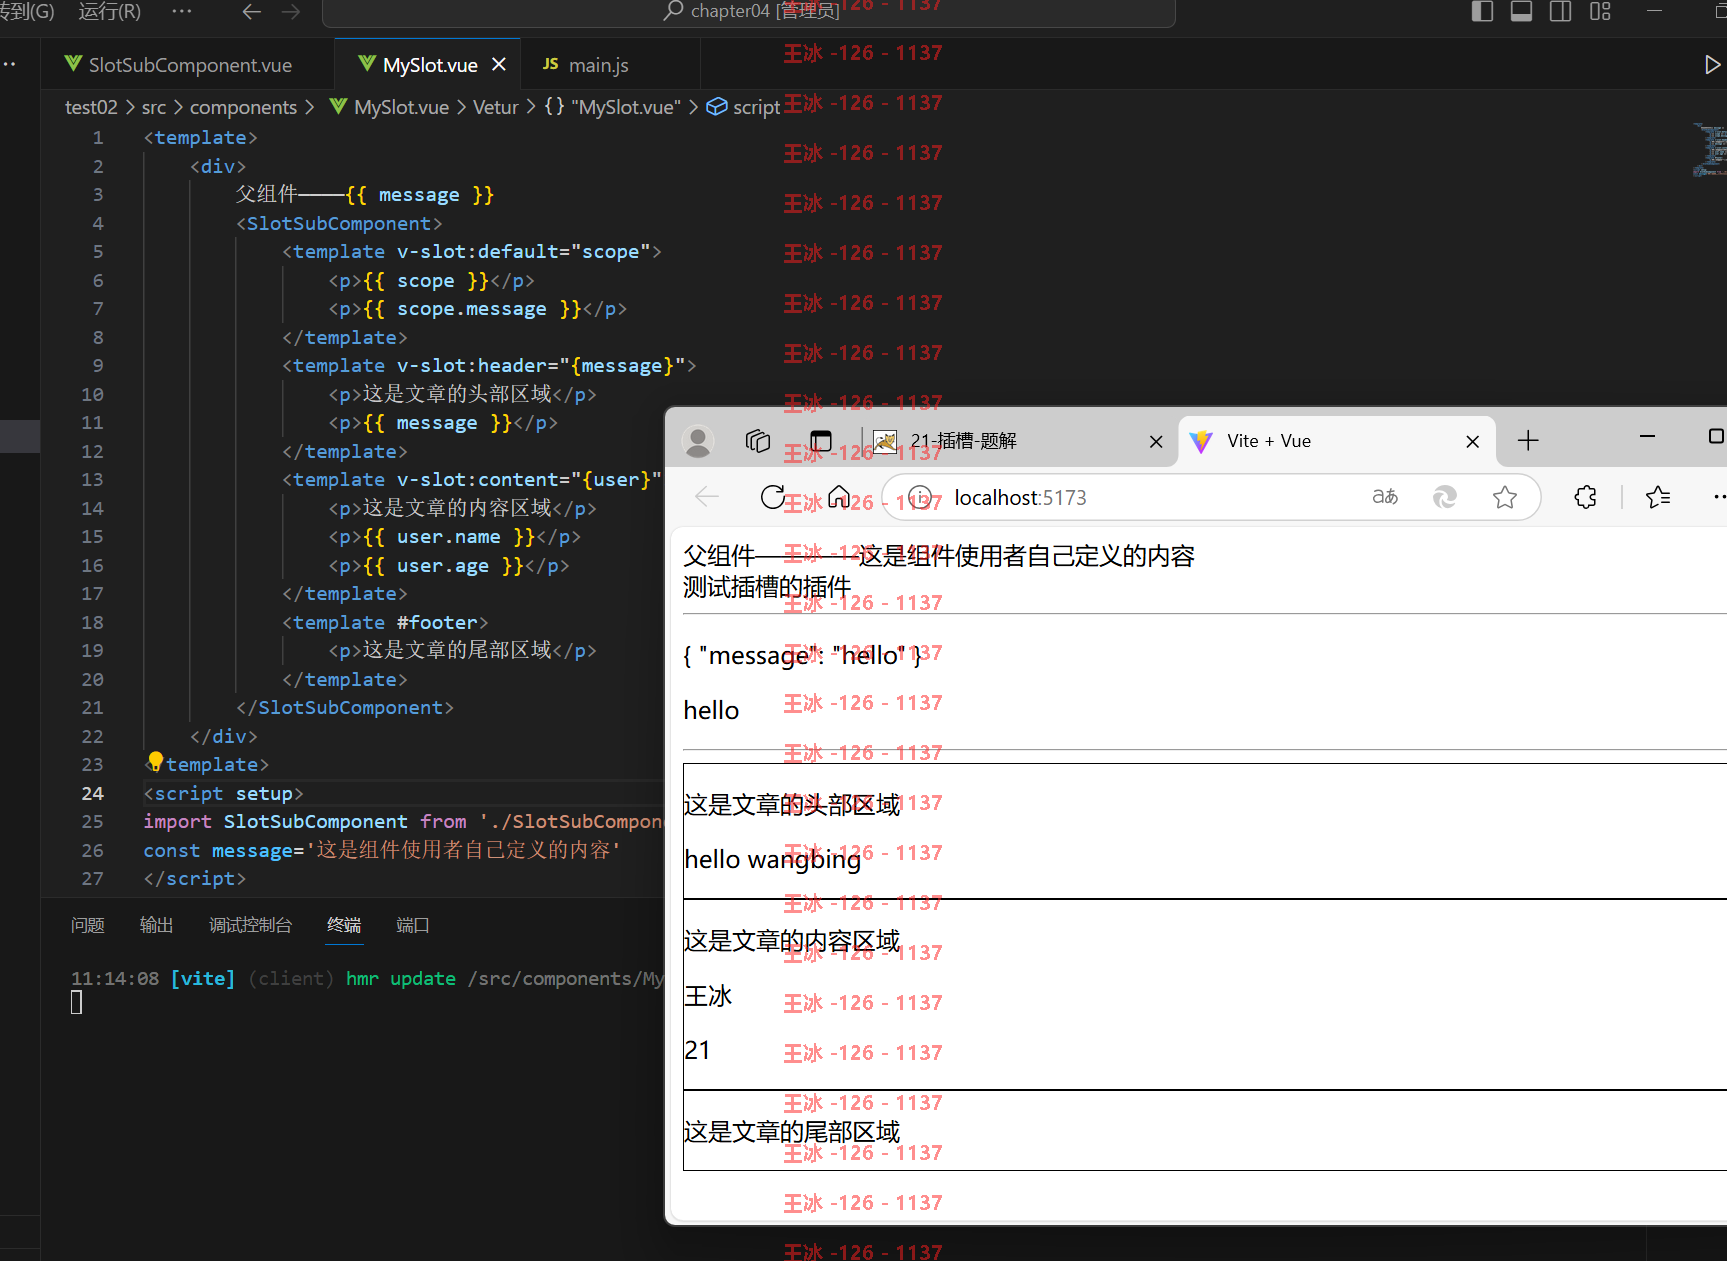Open the 调试控制台 panel tab
The height and width of the screenshot is (1261, 1727).
(x=250, y=925)
